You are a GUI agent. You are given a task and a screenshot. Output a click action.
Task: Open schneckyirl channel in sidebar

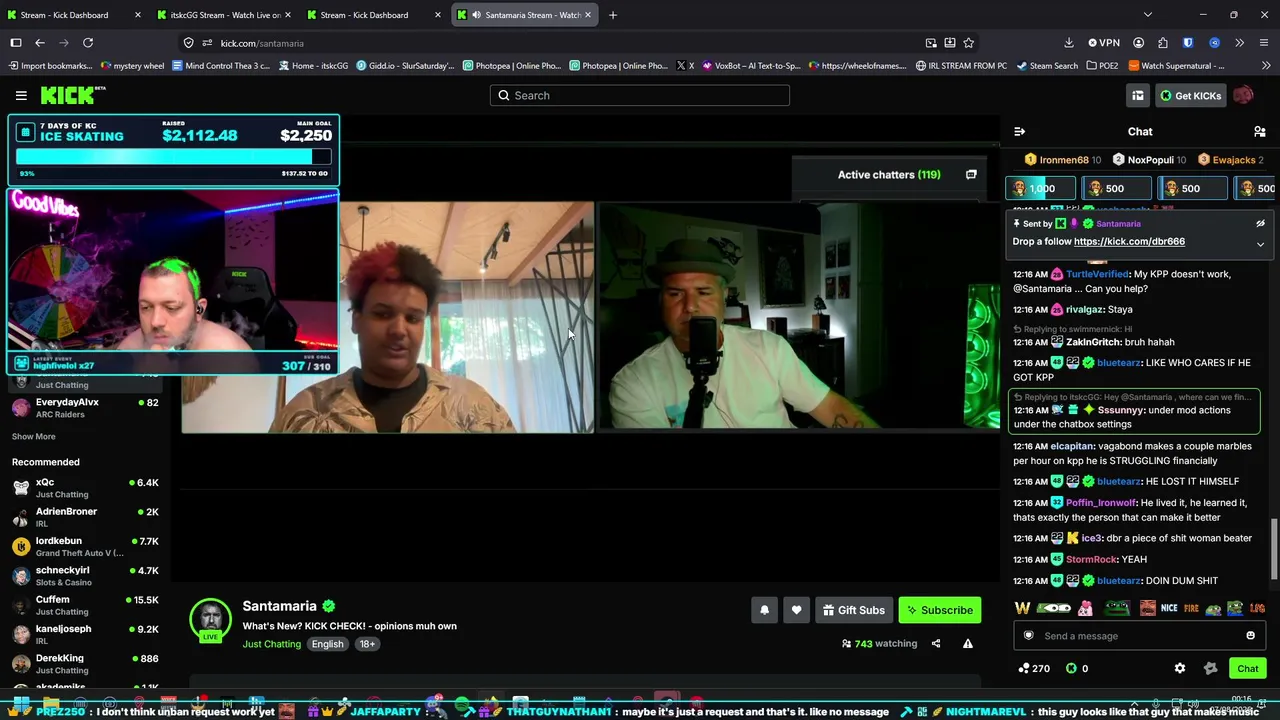tap(85, 576)
